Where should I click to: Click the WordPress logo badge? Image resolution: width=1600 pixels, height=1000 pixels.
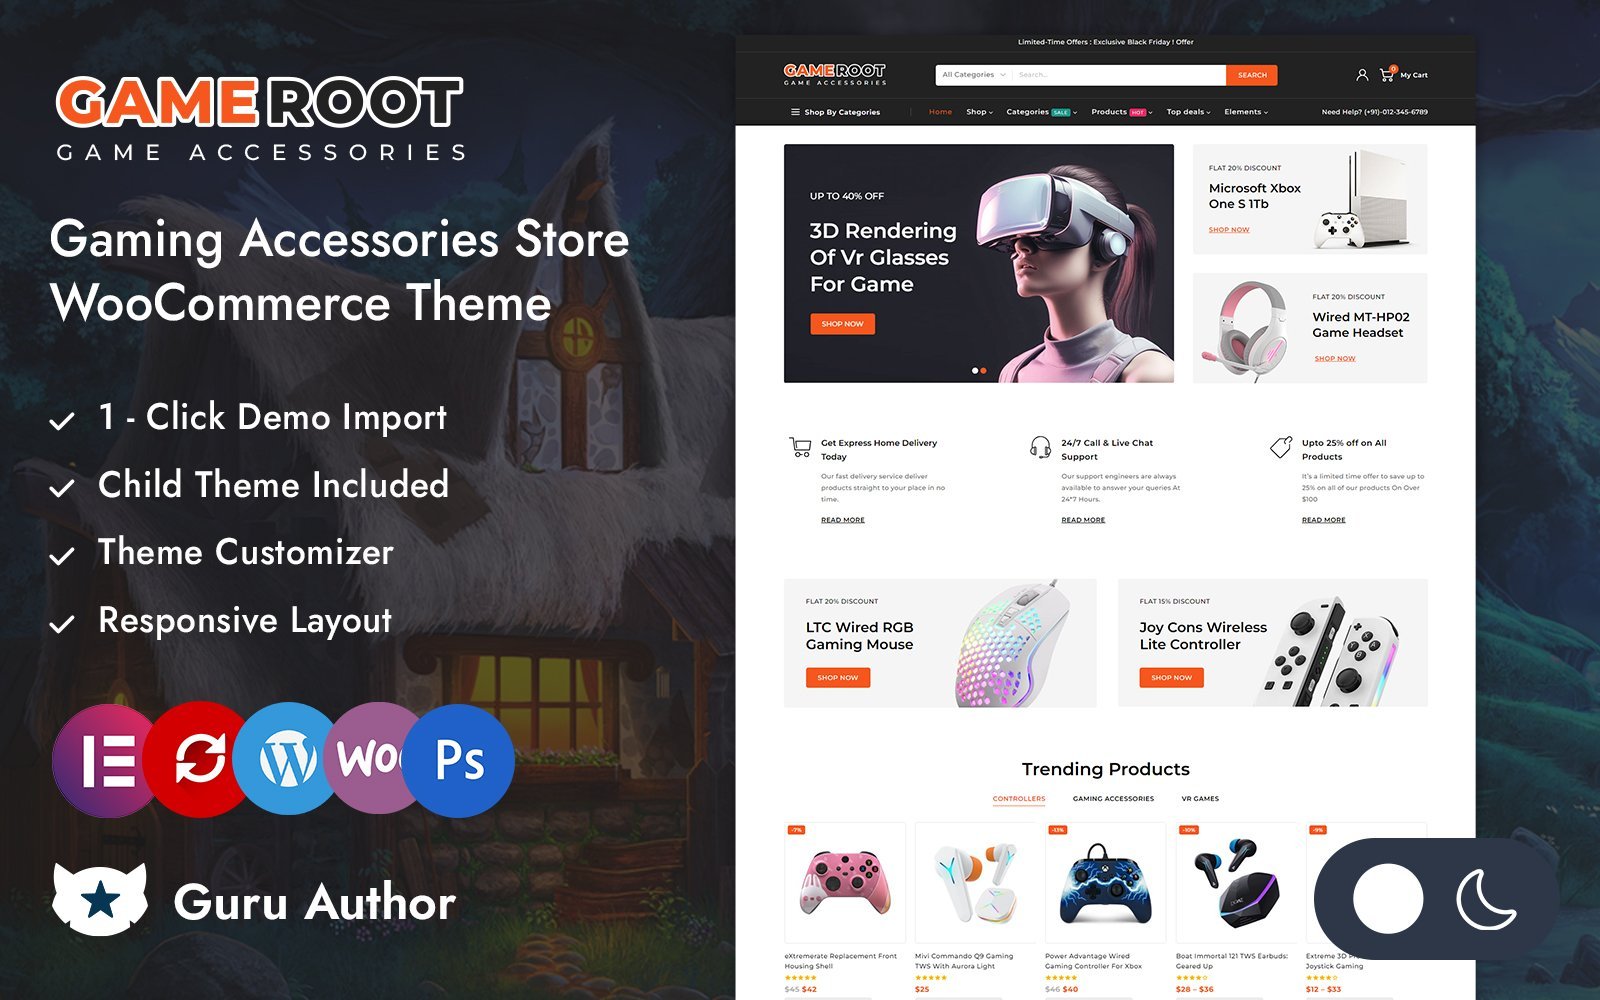point(288,759)
